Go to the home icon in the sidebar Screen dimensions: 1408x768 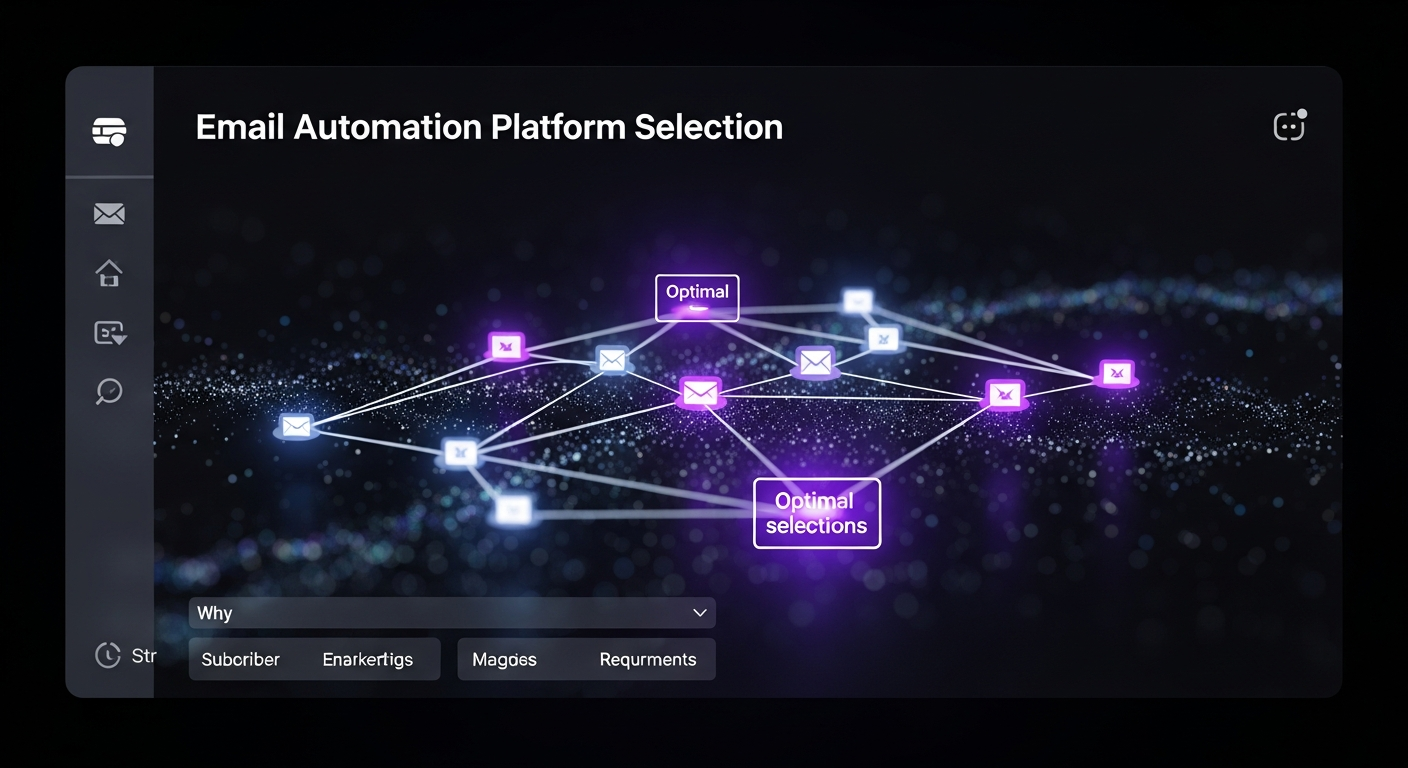pyautogui.click(x=109, y=273)
